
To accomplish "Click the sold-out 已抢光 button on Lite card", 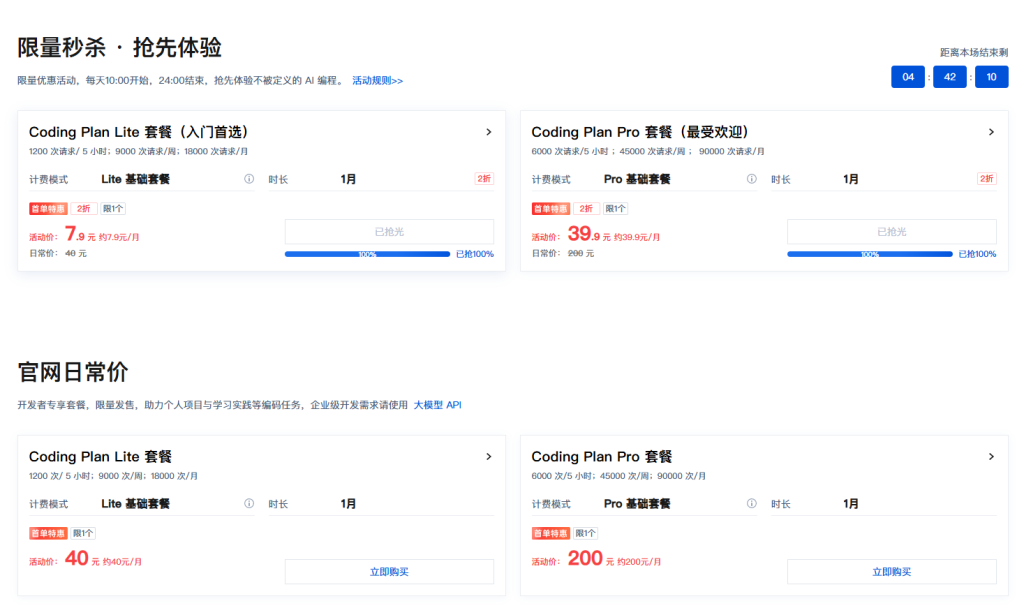I will [389, 232].
